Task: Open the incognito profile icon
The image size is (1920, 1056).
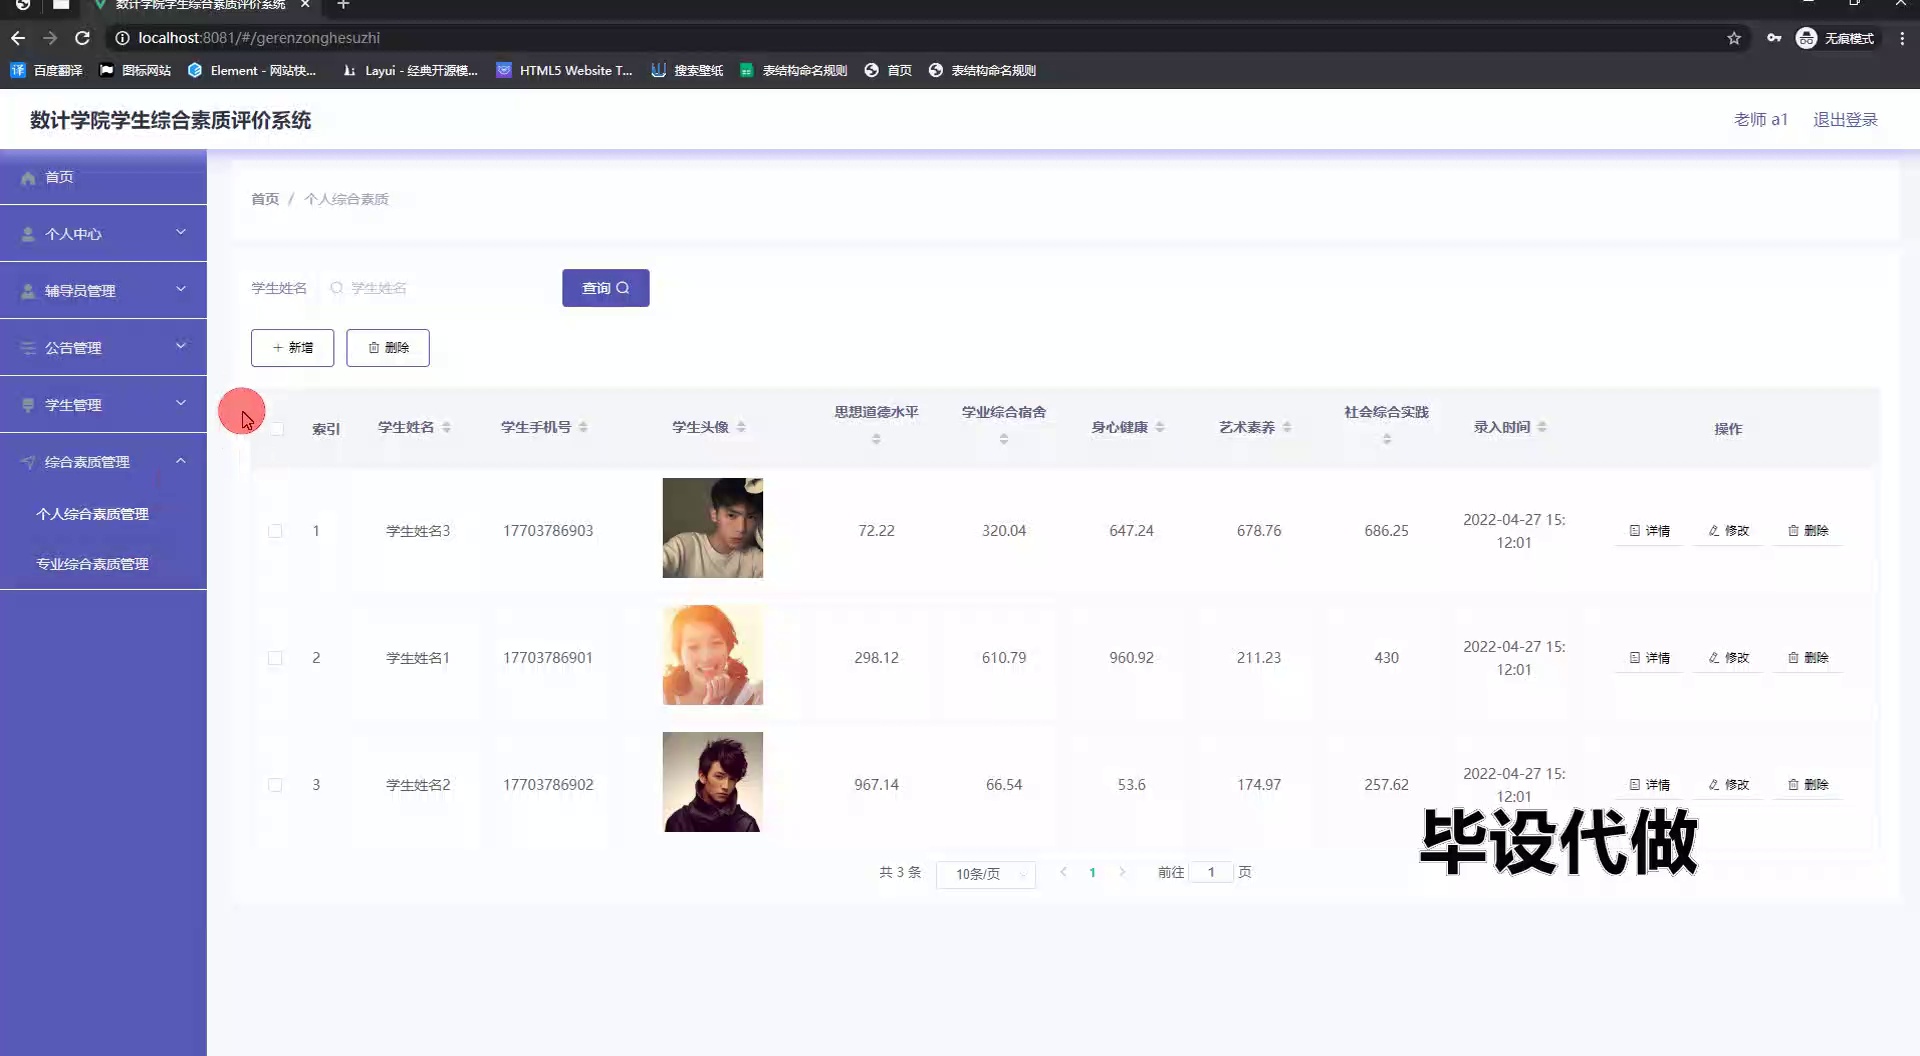Action: point(1806,38)
